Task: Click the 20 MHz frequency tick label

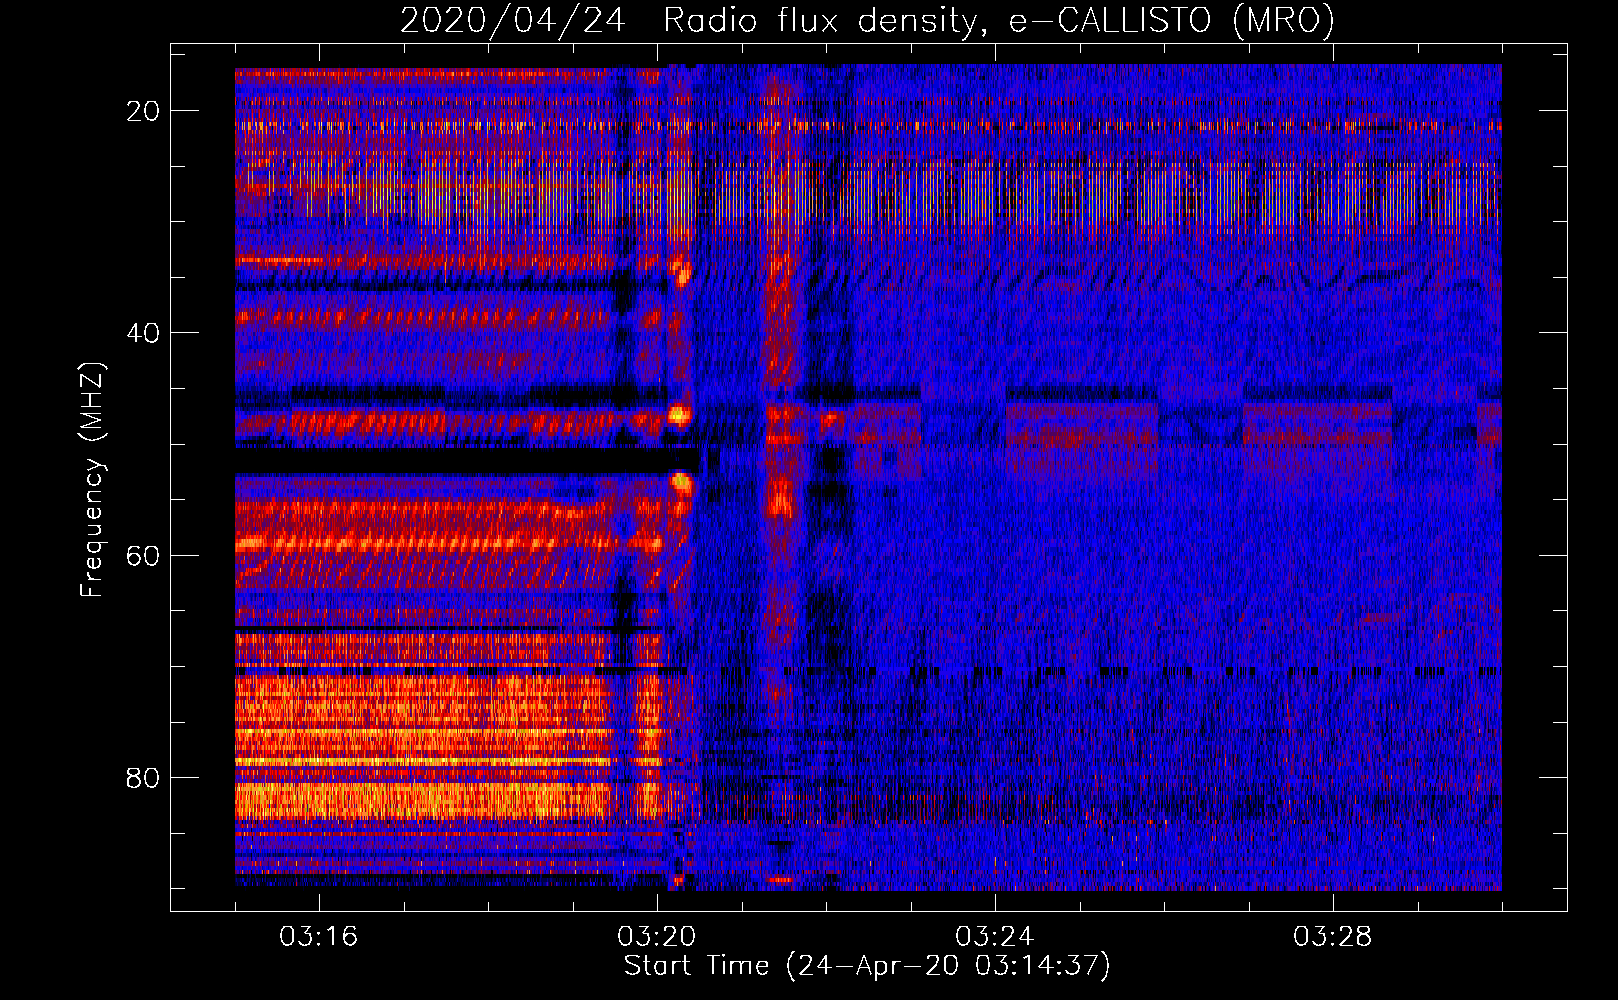Action: coord(143,111)
